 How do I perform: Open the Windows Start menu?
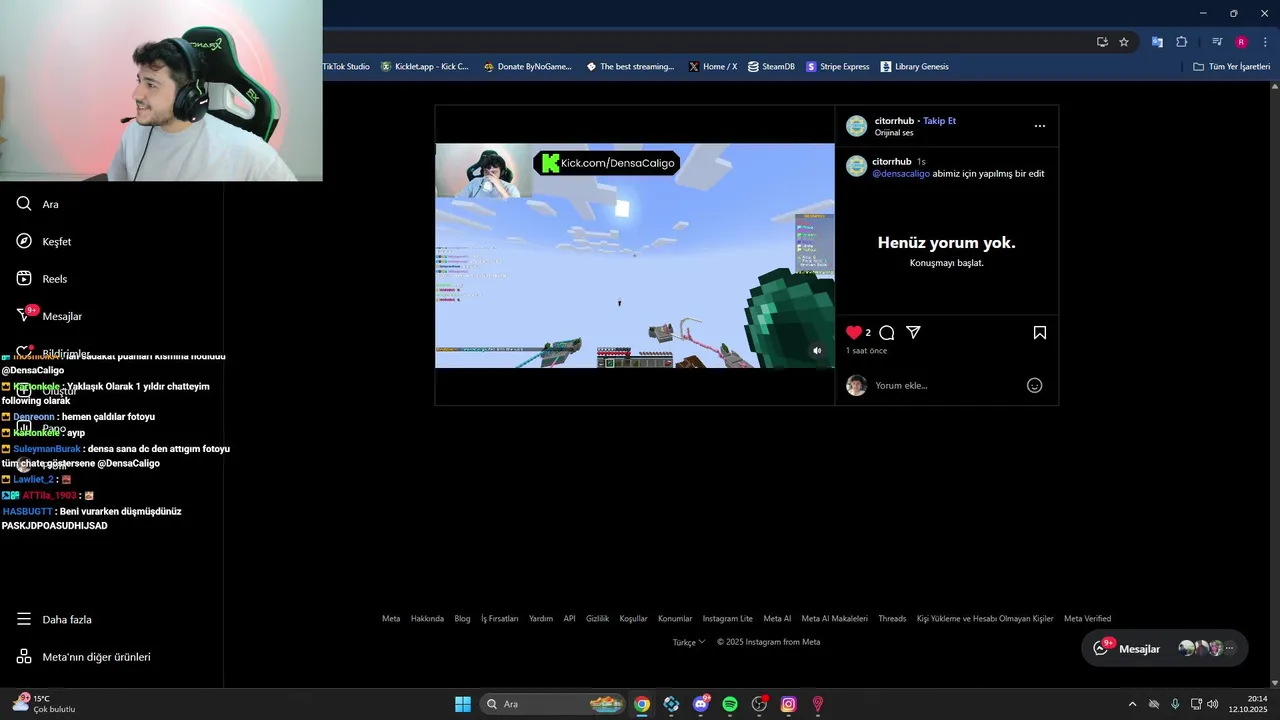[463, 704]
